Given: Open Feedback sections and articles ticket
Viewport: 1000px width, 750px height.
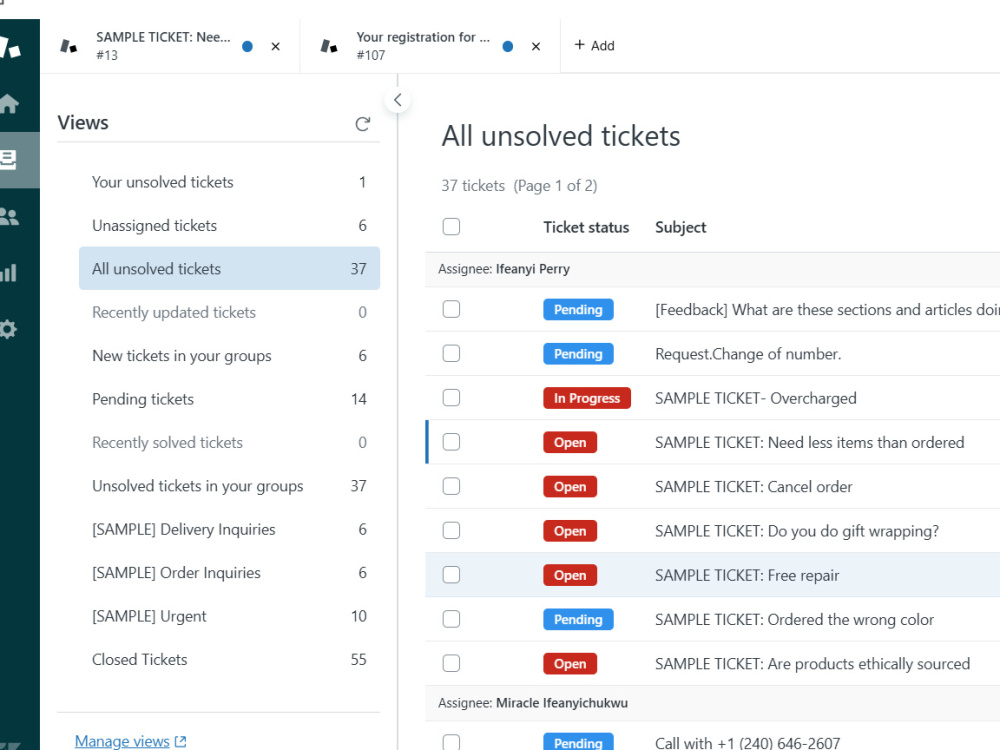Looking at the screenshot, I should (x=827, y=310).
